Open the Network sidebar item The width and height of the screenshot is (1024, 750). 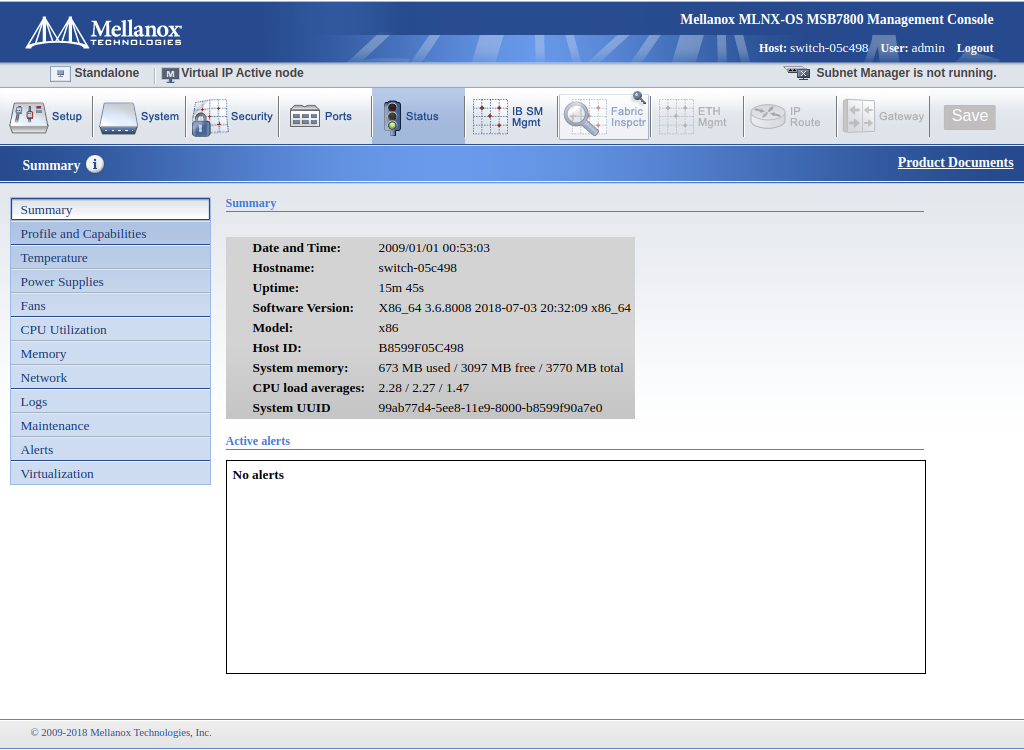coord(110,378)
